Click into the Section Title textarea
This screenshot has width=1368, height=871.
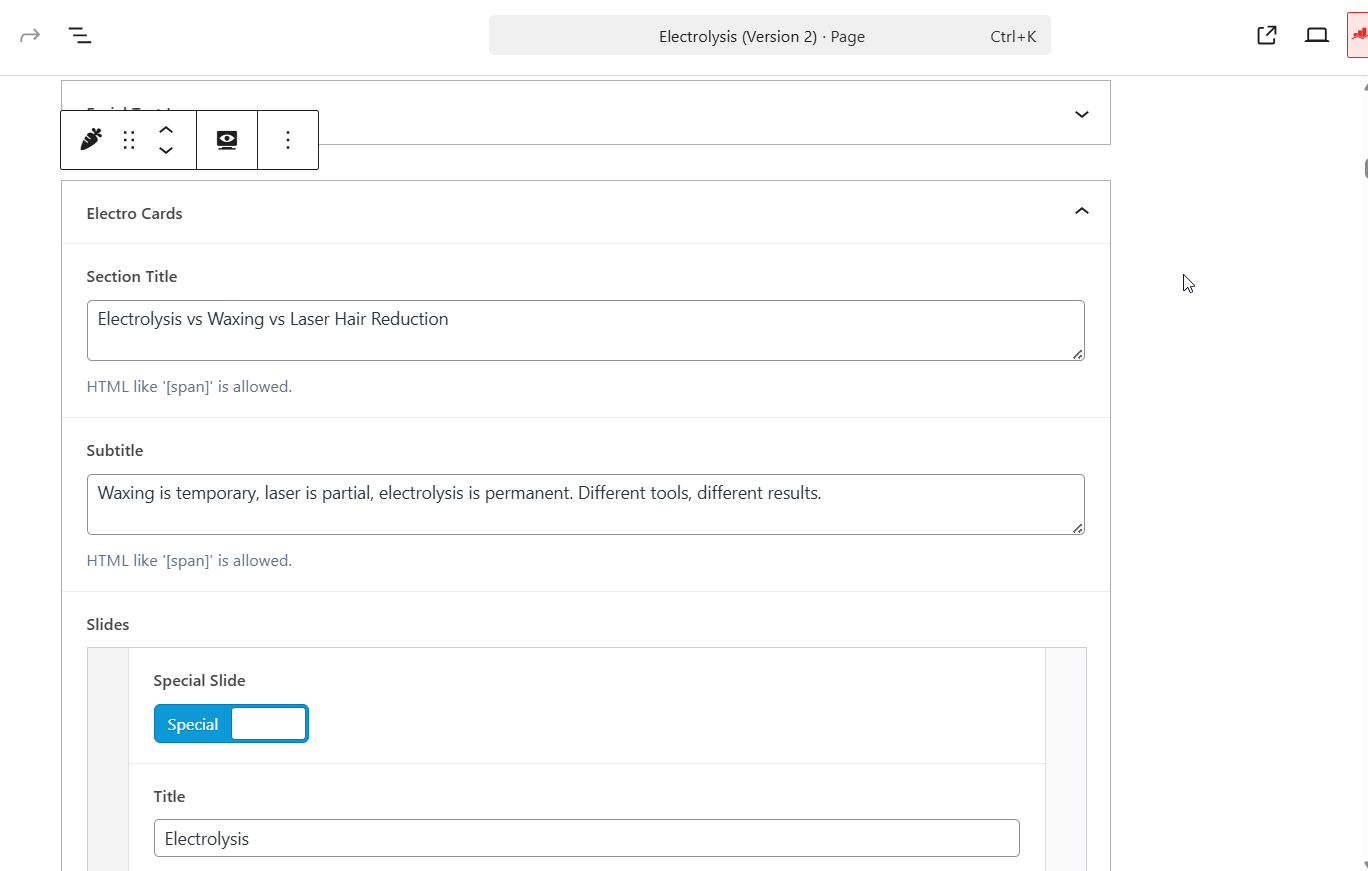click(585, 330)
